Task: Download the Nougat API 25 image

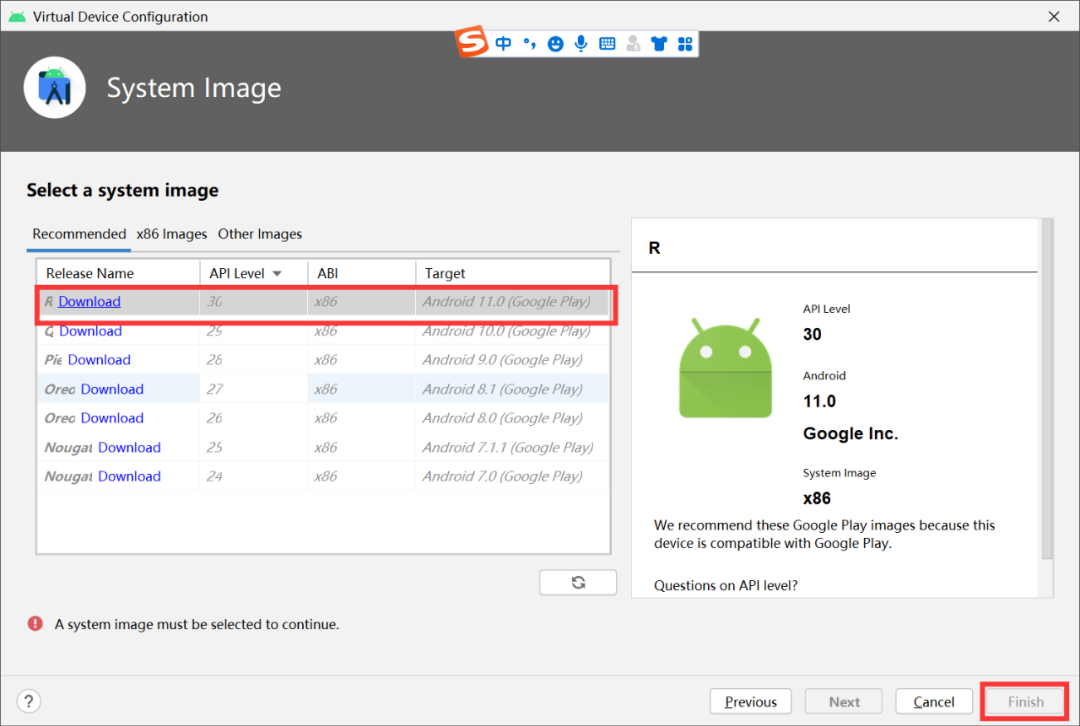Action: [129, 448]
